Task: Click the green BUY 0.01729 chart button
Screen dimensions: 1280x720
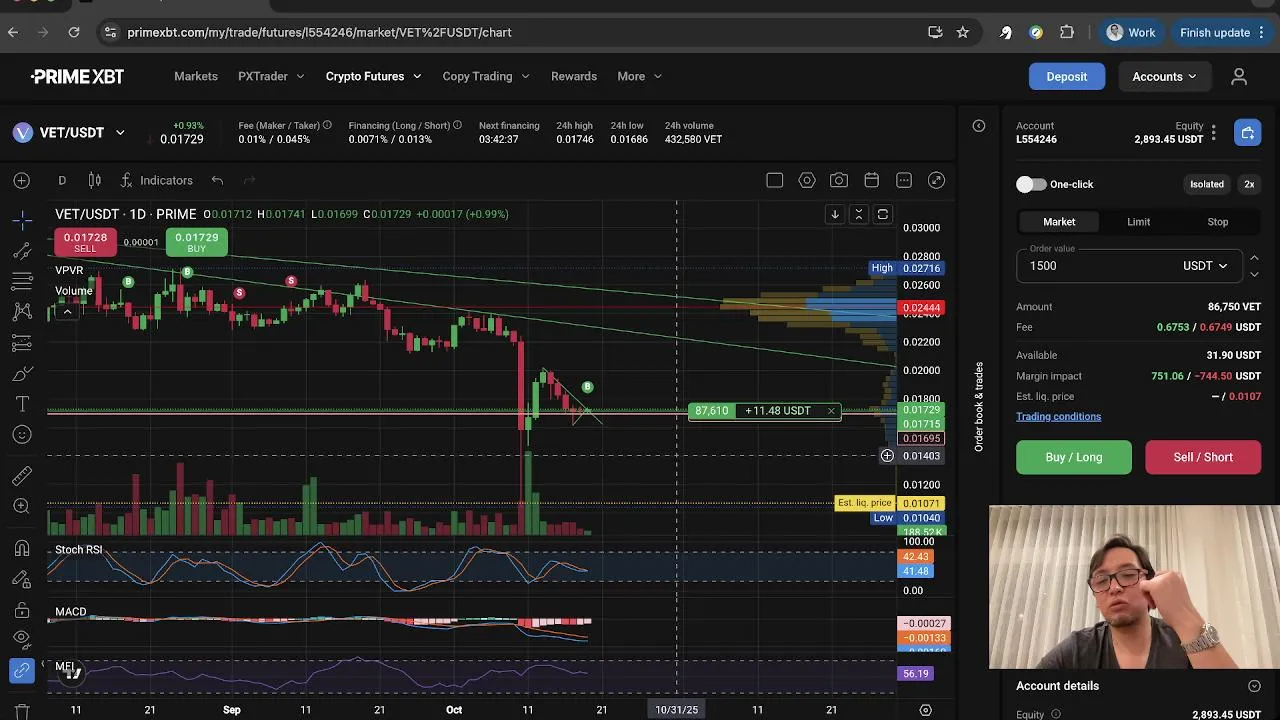Action: (x=196, y=242)
